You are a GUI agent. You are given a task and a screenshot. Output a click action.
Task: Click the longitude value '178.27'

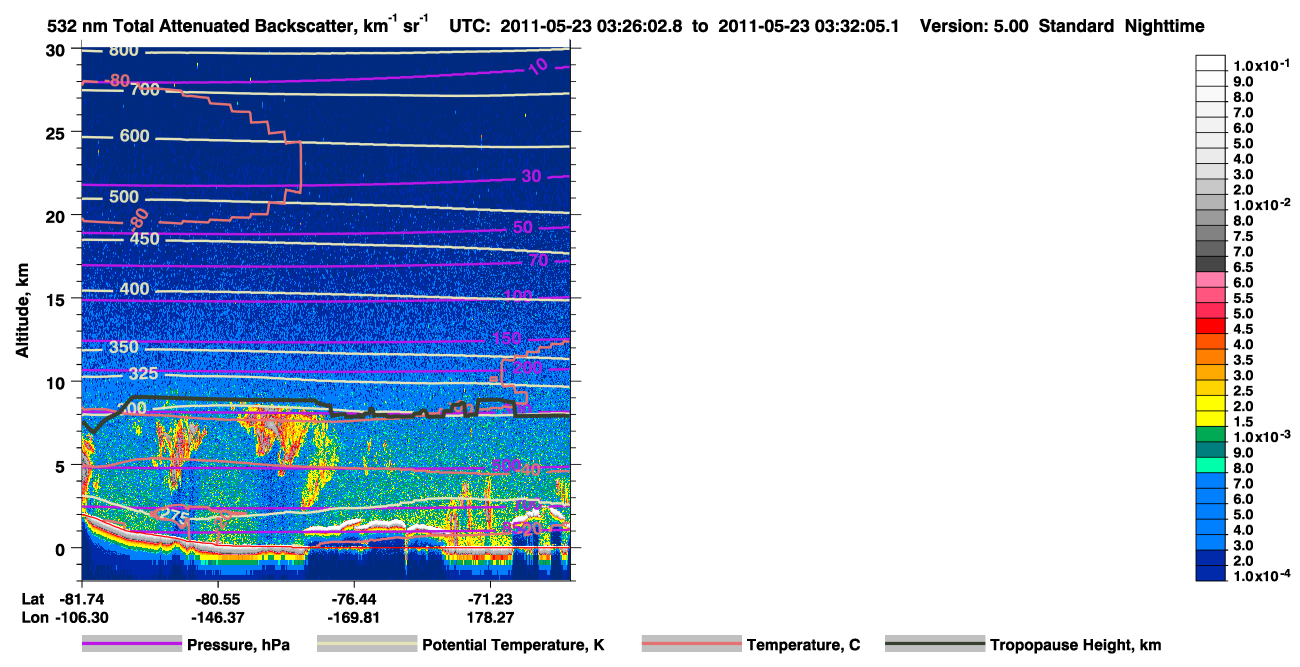coord(491,617)
